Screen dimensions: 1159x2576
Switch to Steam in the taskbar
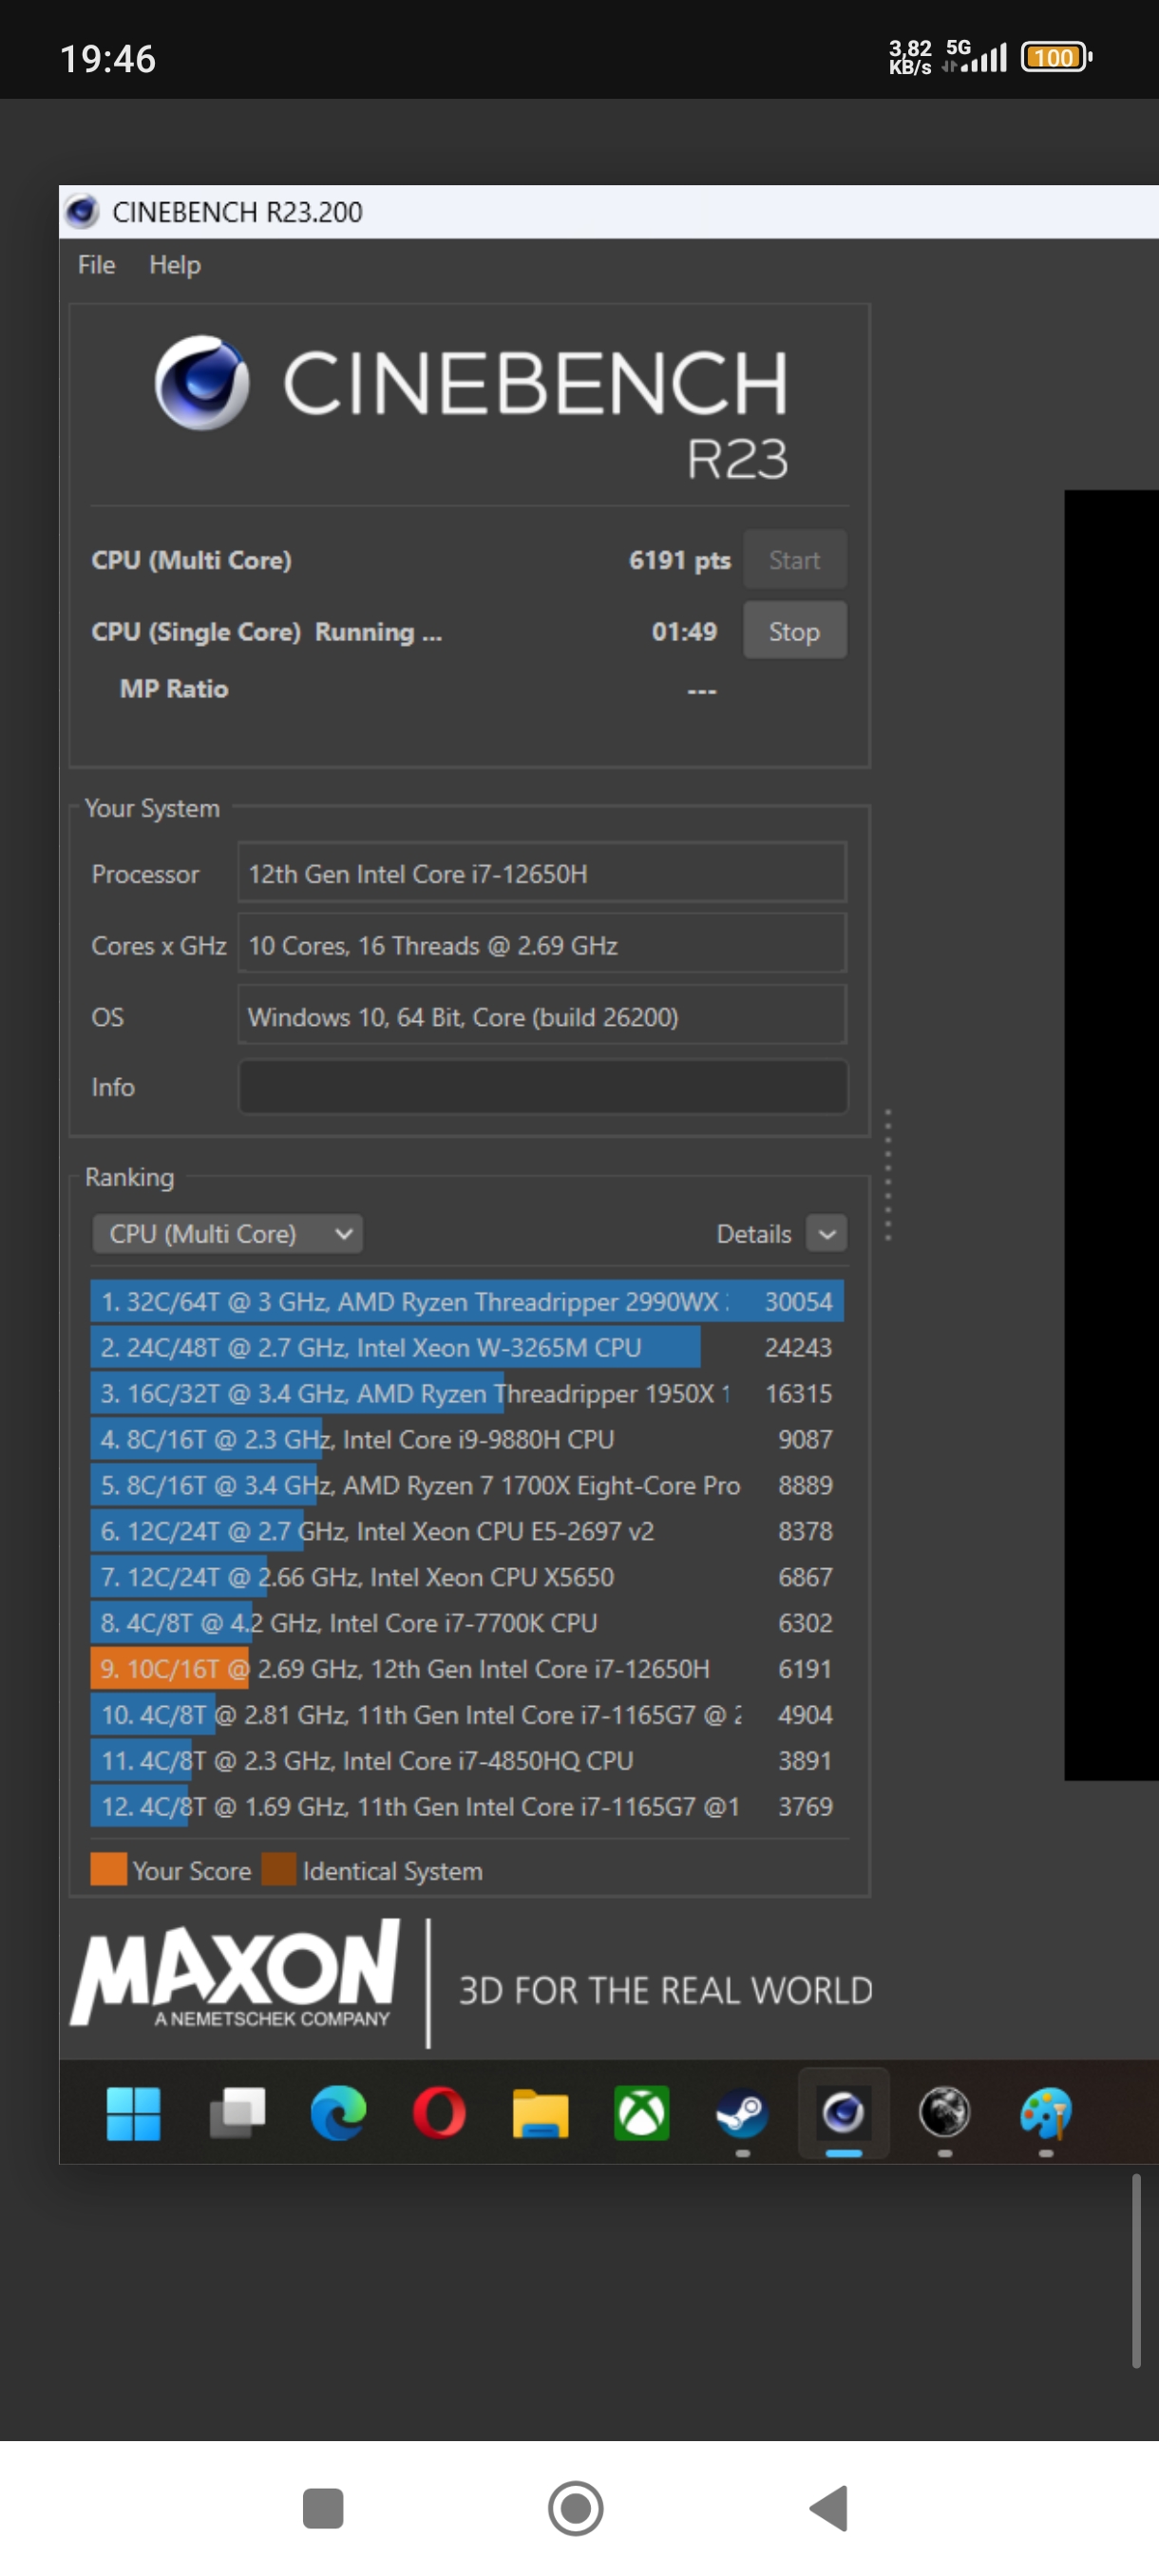pyautogui.click(x=742, y=2114)
